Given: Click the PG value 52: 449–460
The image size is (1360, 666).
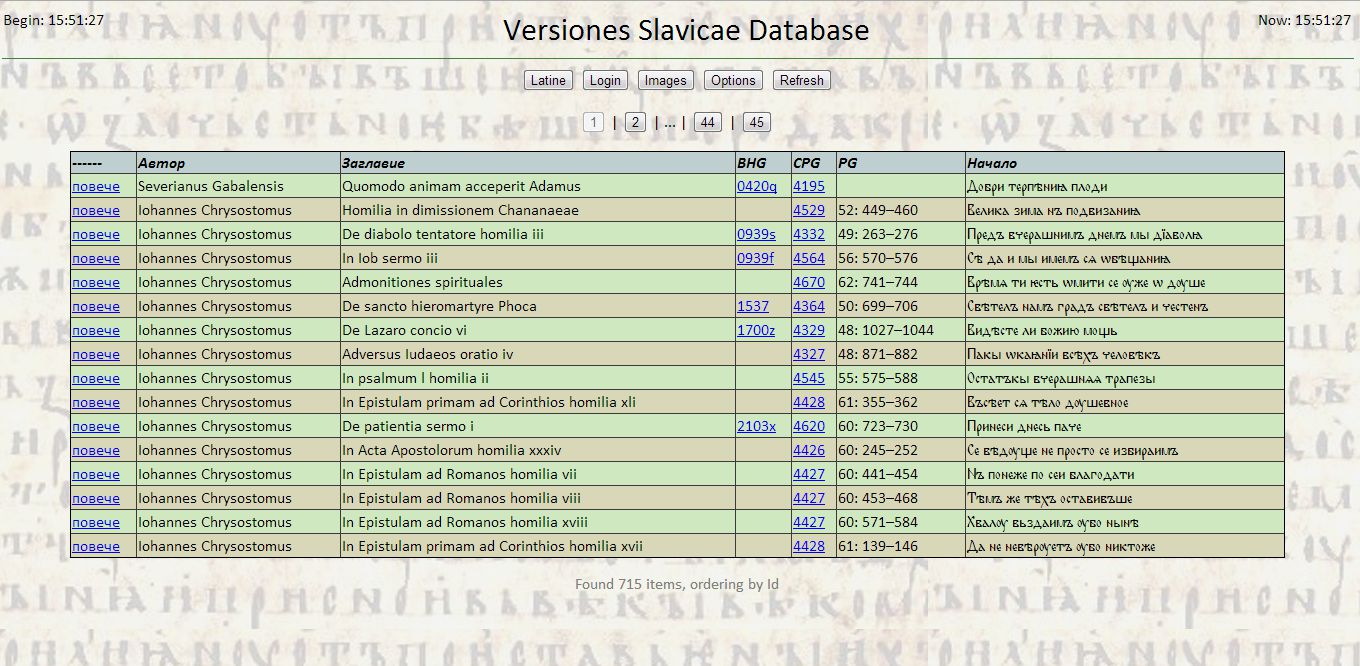Looking at the screenshot, I should pos(878,210).
